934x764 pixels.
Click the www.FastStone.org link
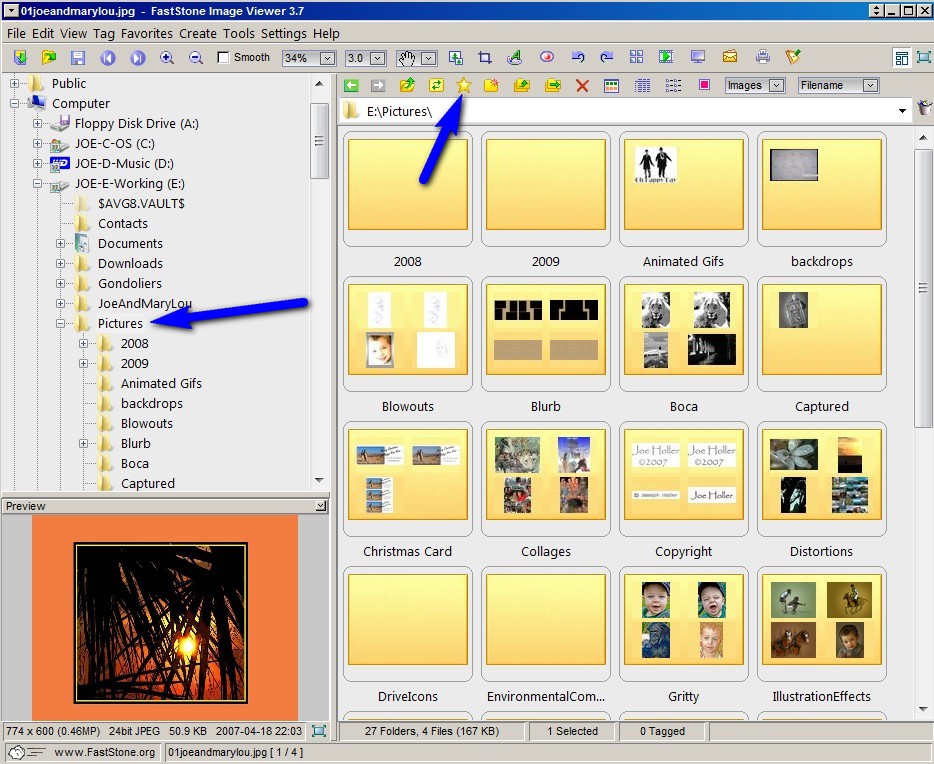tap(104, 752)
